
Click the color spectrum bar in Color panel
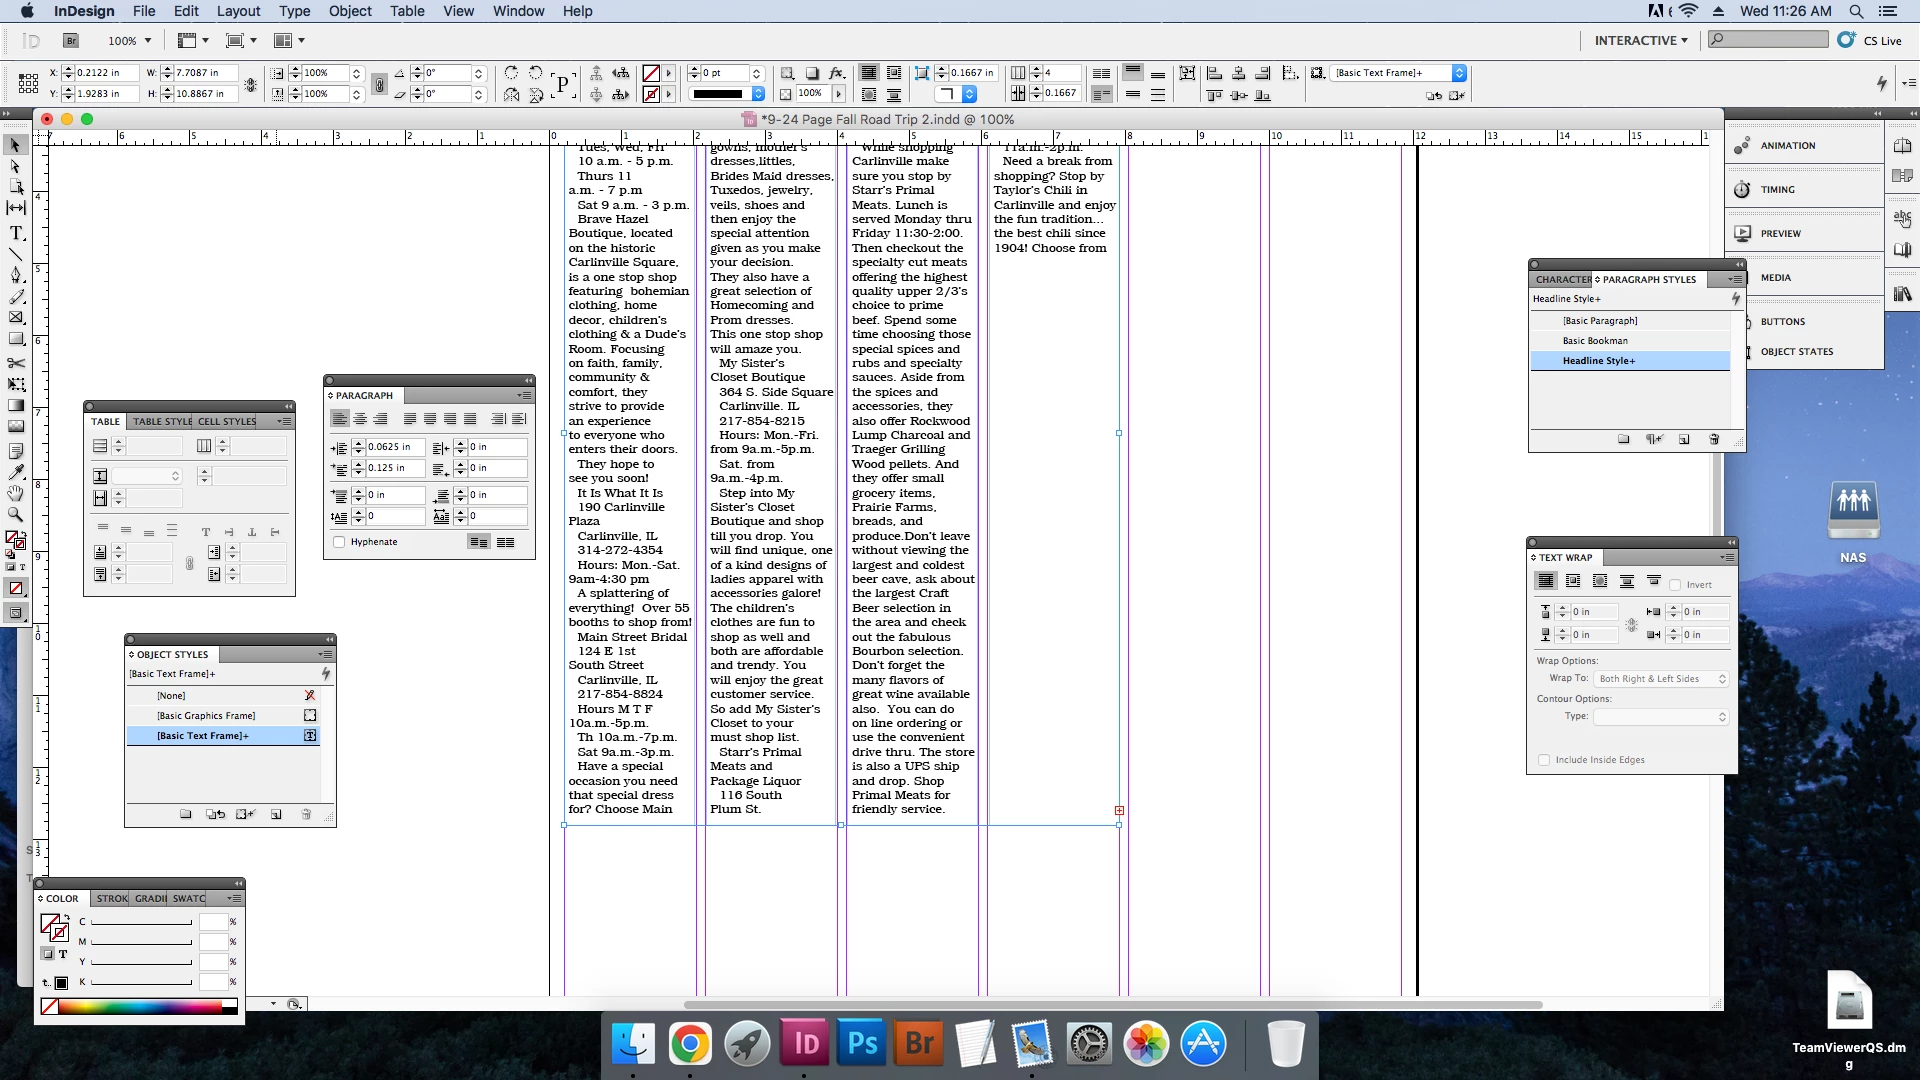140,1007
